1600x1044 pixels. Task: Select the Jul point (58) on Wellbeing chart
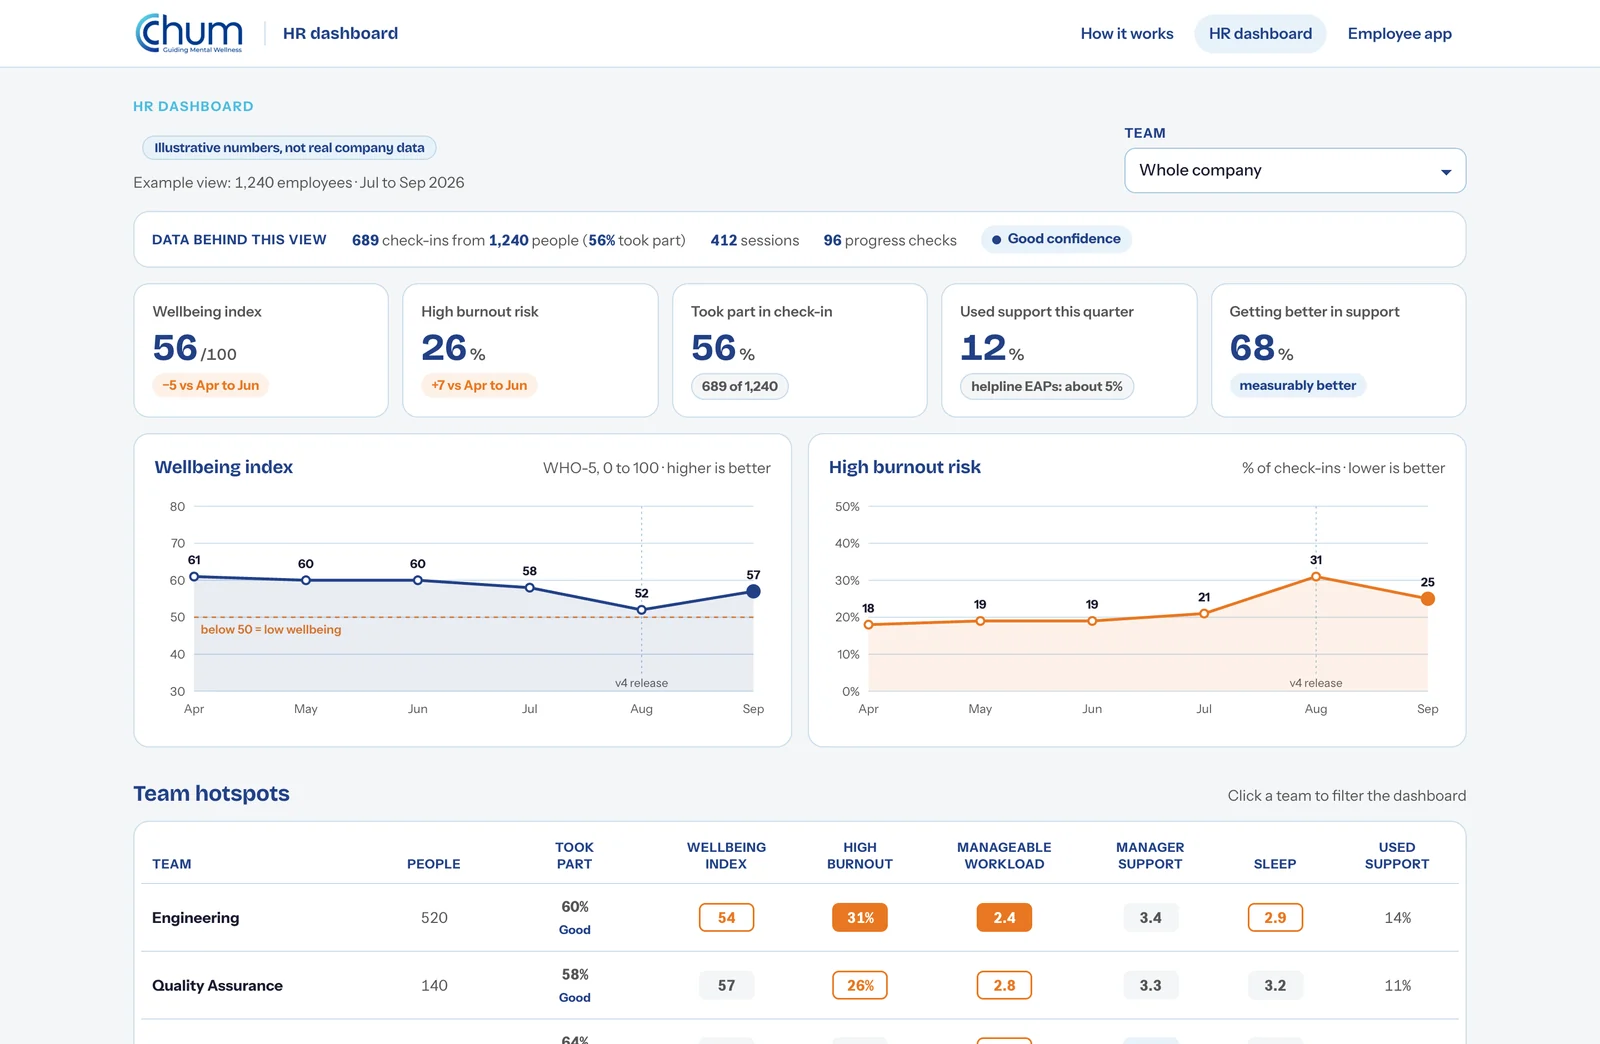530,587
